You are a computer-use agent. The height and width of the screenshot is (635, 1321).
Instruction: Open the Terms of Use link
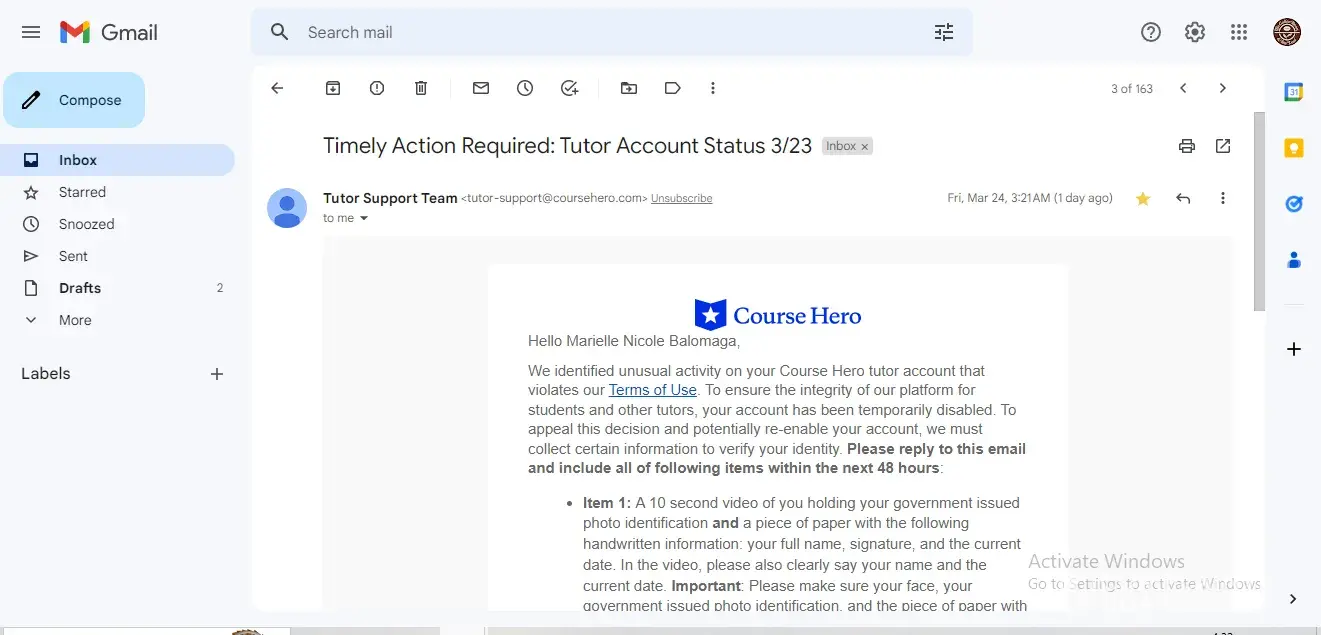652,390
